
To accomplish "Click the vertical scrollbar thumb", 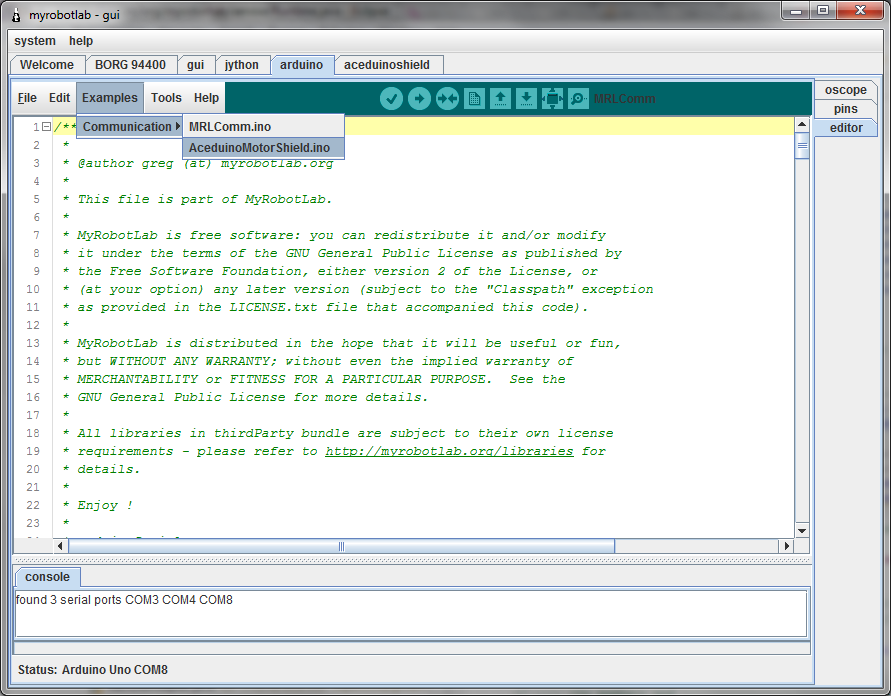I will (x=802, y=145).
